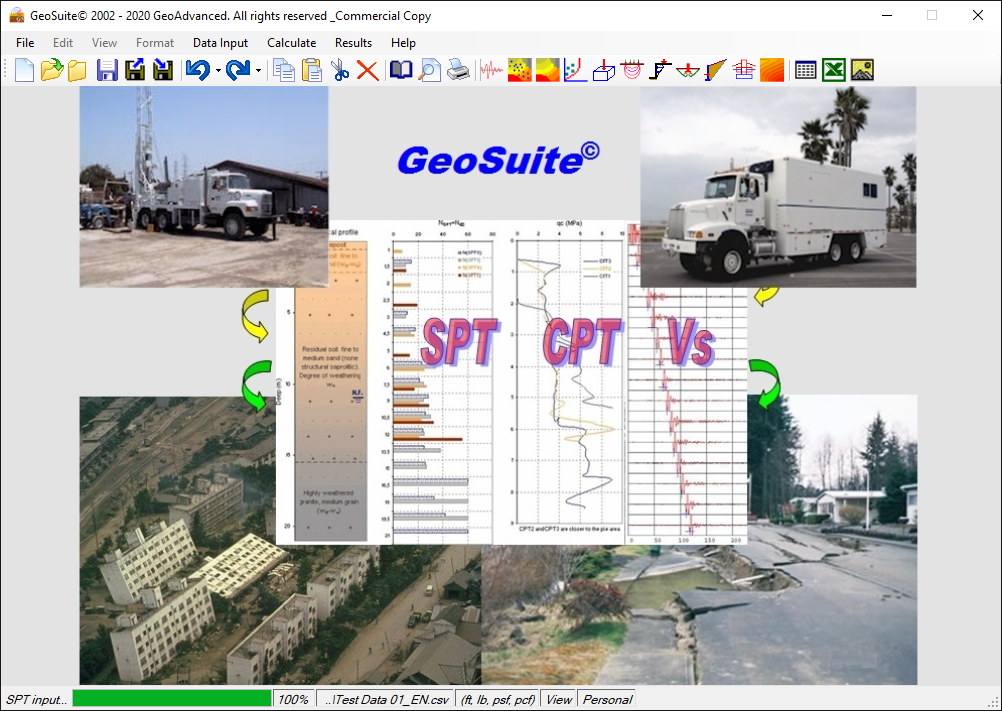This screenshot has height=711, width=1002.
Task: Print using the printer icon
Action: 458,70
